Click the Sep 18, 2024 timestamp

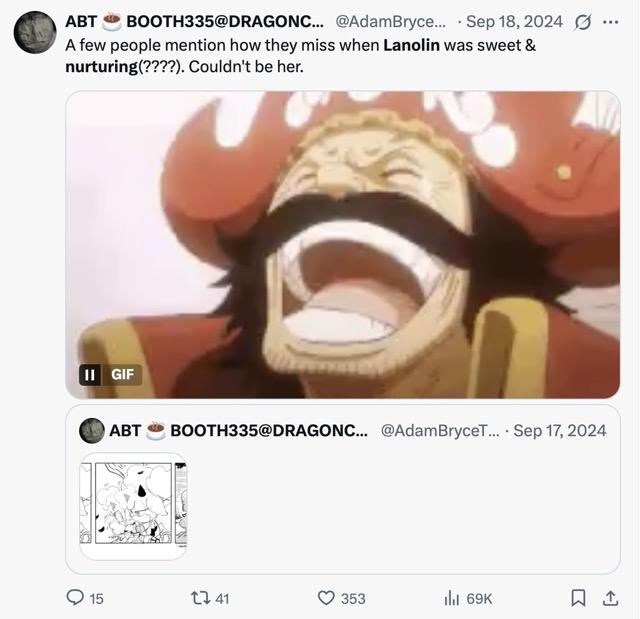click(514, 22)
